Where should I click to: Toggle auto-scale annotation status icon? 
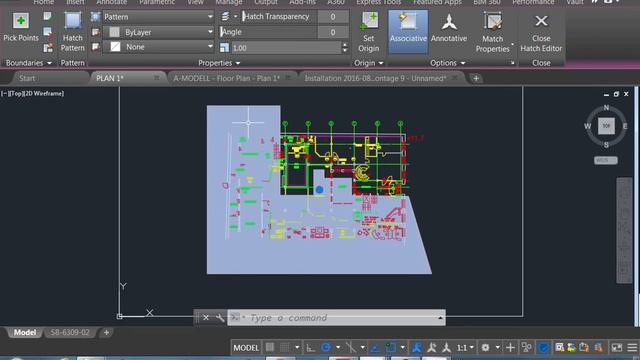[431, 348]
